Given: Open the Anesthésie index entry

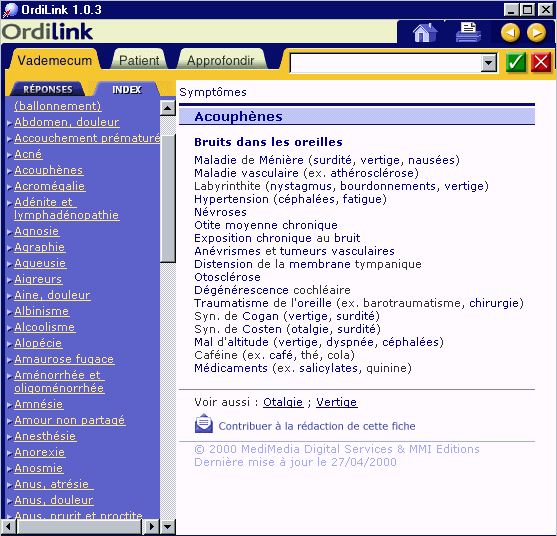Looking at the screenshot, I should click(45, 436).
